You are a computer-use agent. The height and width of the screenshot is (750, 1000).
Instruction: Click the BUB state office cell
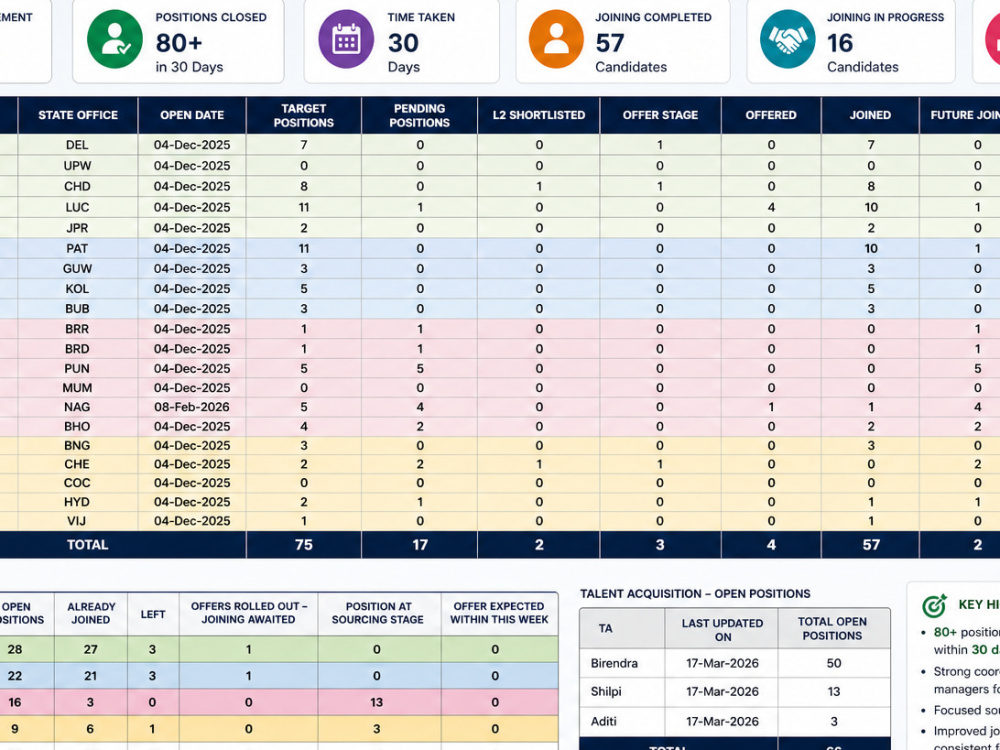point(77,309)
